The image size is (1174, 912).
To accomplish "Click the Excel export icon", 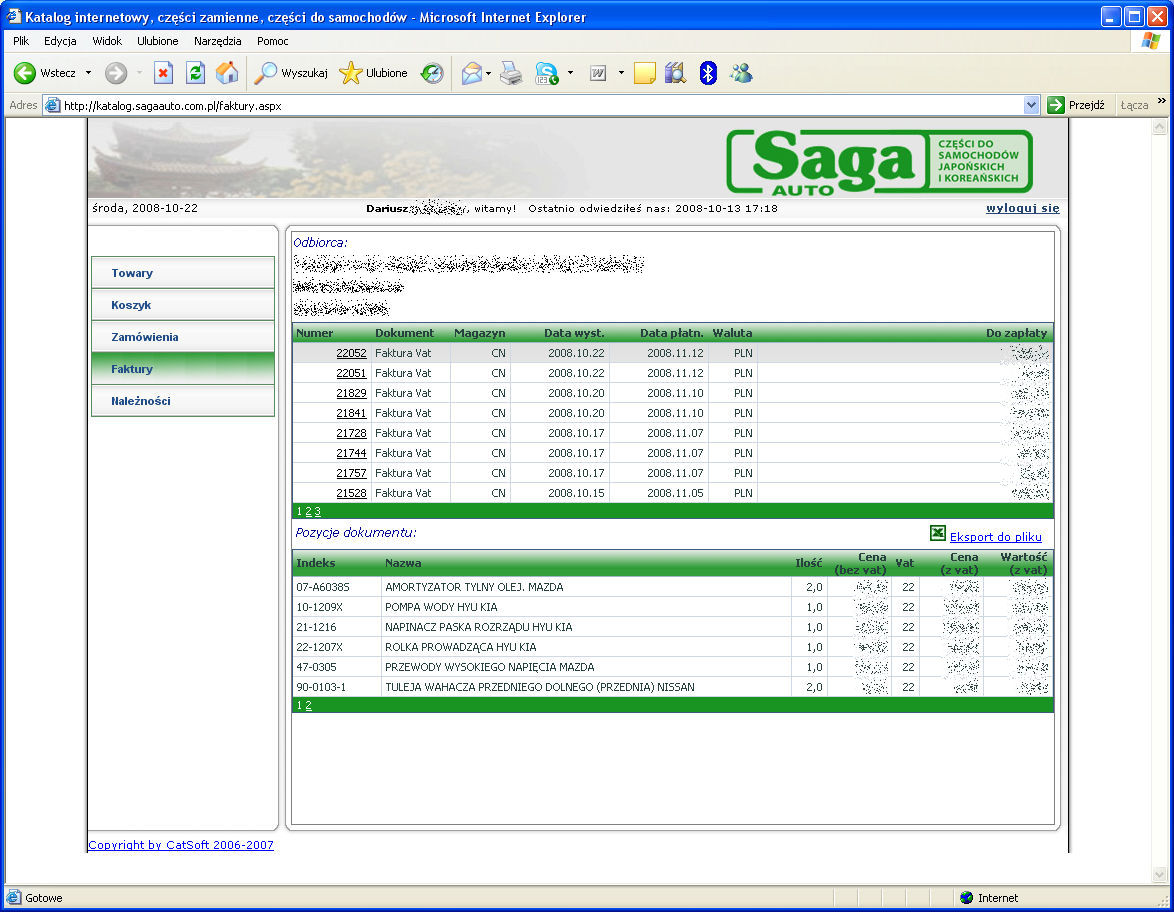I will click(937, 533).
